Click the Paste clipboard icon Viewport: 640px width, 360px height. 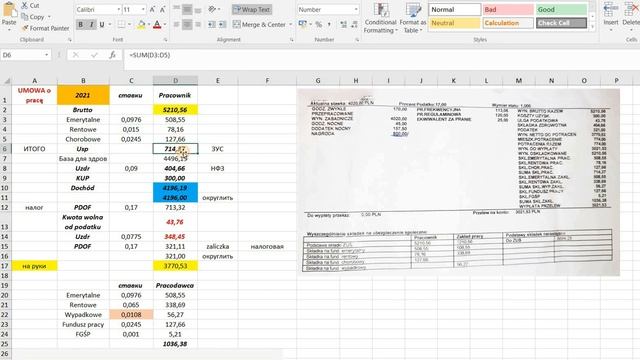coord(9,9)
